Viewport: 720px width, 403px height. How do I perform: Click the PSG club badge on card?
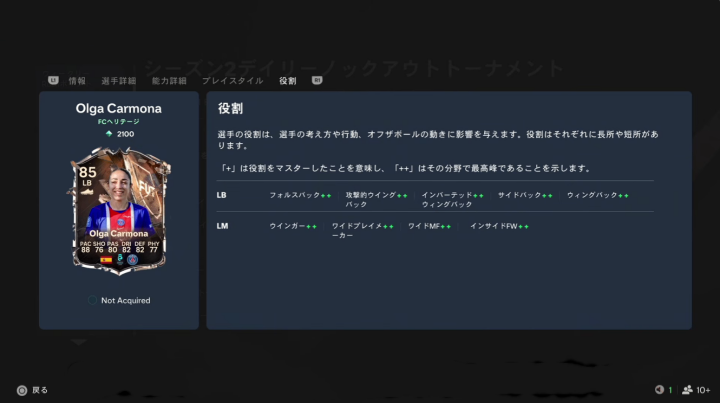click(132, 260)
